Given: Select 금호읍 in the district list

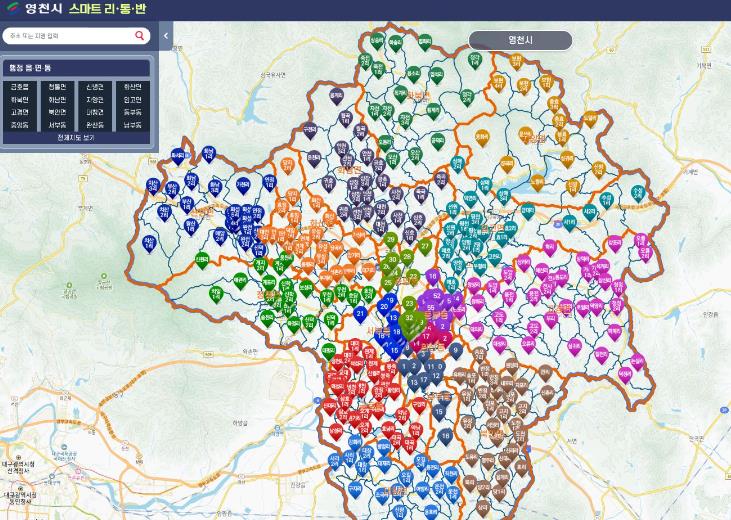Looking at the screenshot, I should coord(20,87).
